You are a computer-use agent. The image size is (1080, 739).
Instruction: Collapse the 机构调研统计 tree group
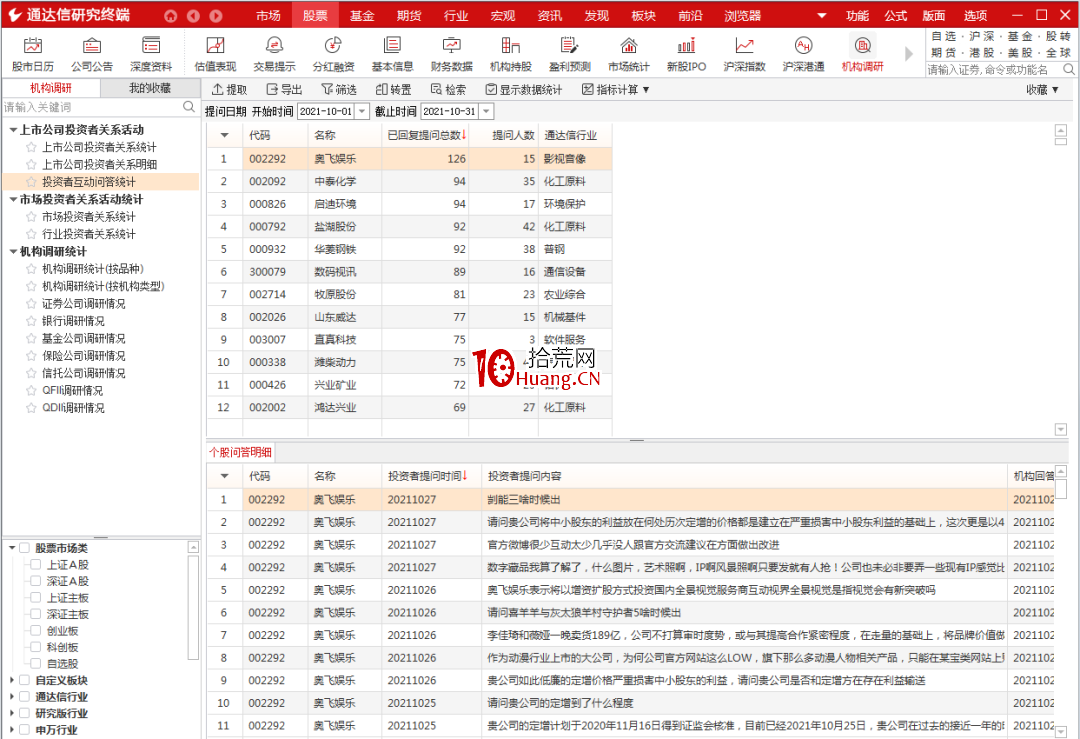coord(13,251)
